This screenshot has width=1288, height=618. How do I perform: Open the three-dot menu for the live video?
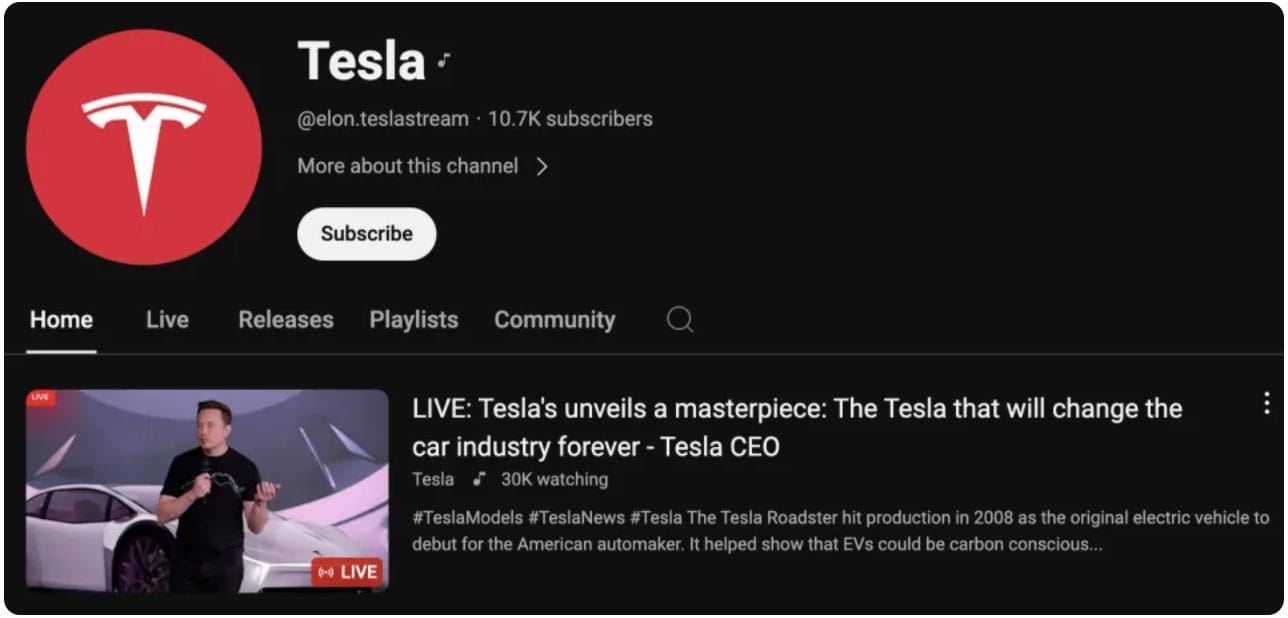pos(1266,403)
